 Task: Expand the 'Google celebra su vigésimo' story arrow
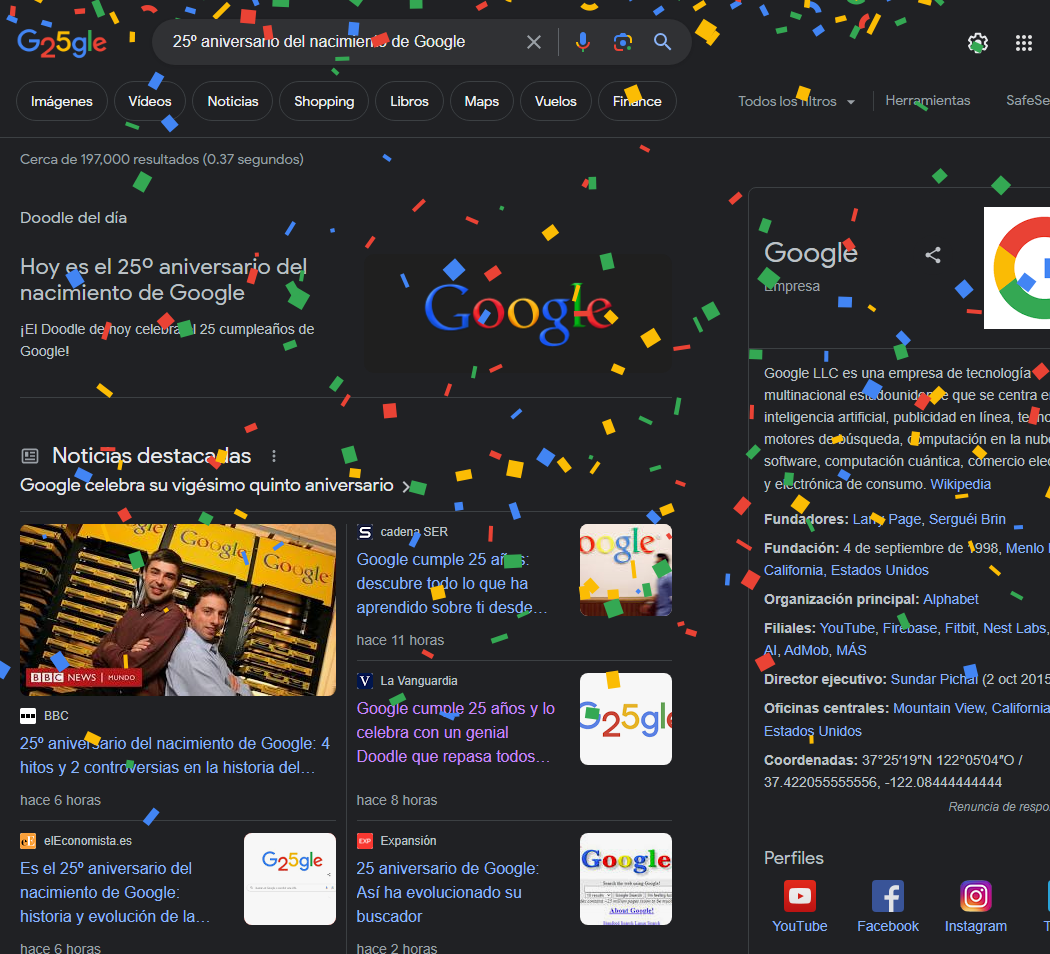tap(406, 486)
